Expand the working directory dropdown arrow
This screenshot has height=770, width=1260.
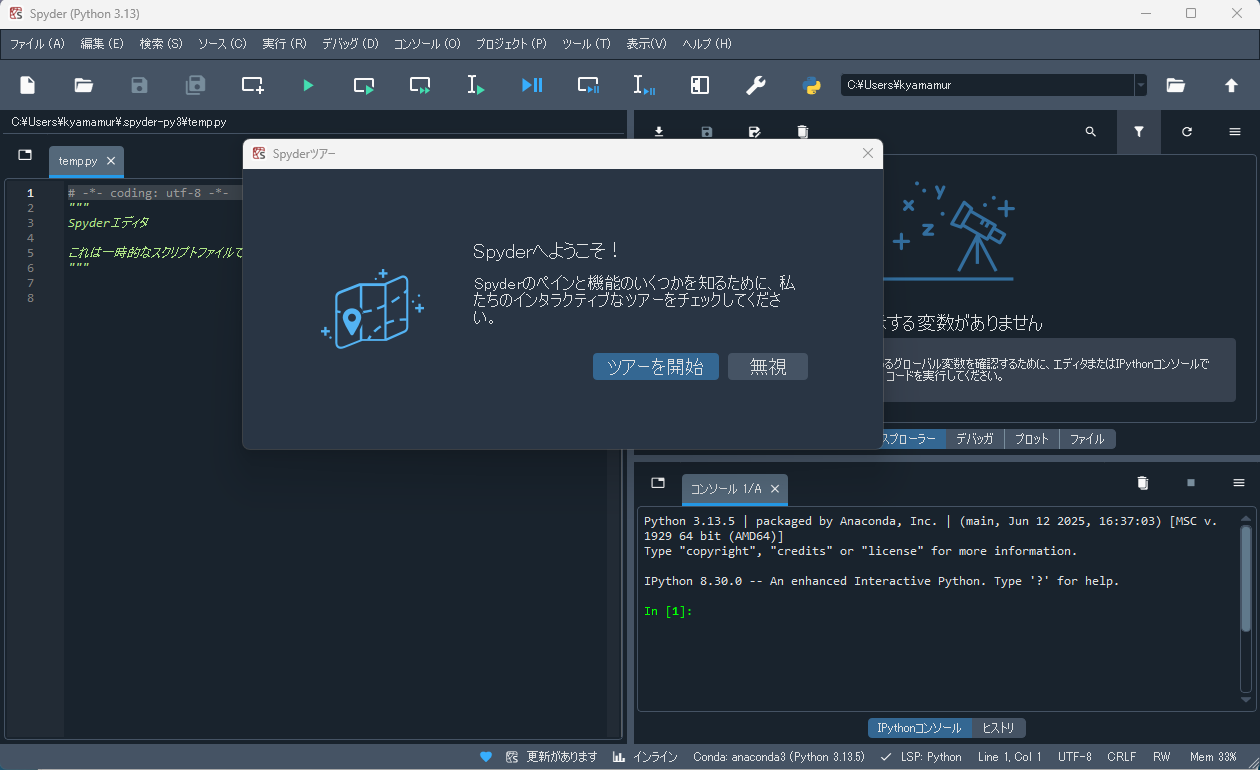pos(1141,86)
